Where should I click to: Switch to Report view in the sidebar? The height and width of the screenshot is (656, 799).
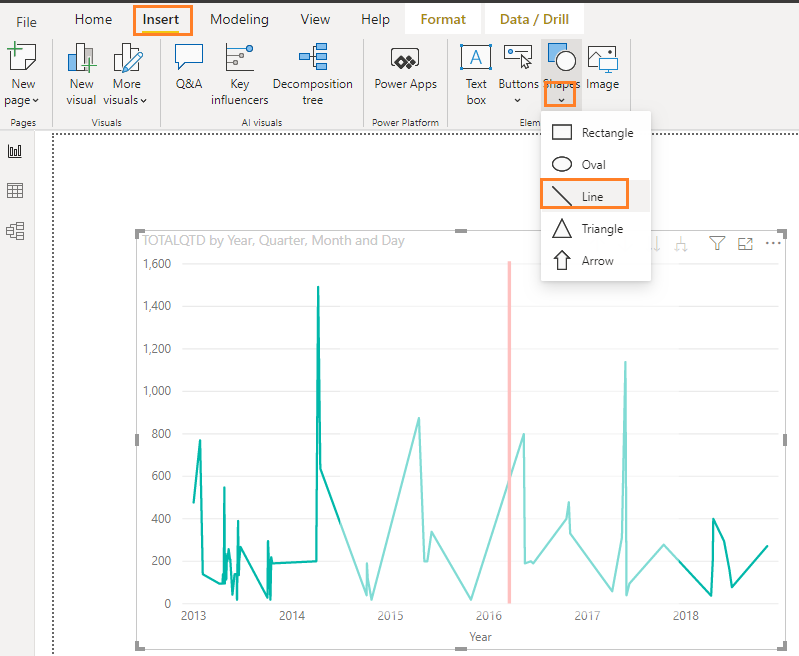coord(15,151)
